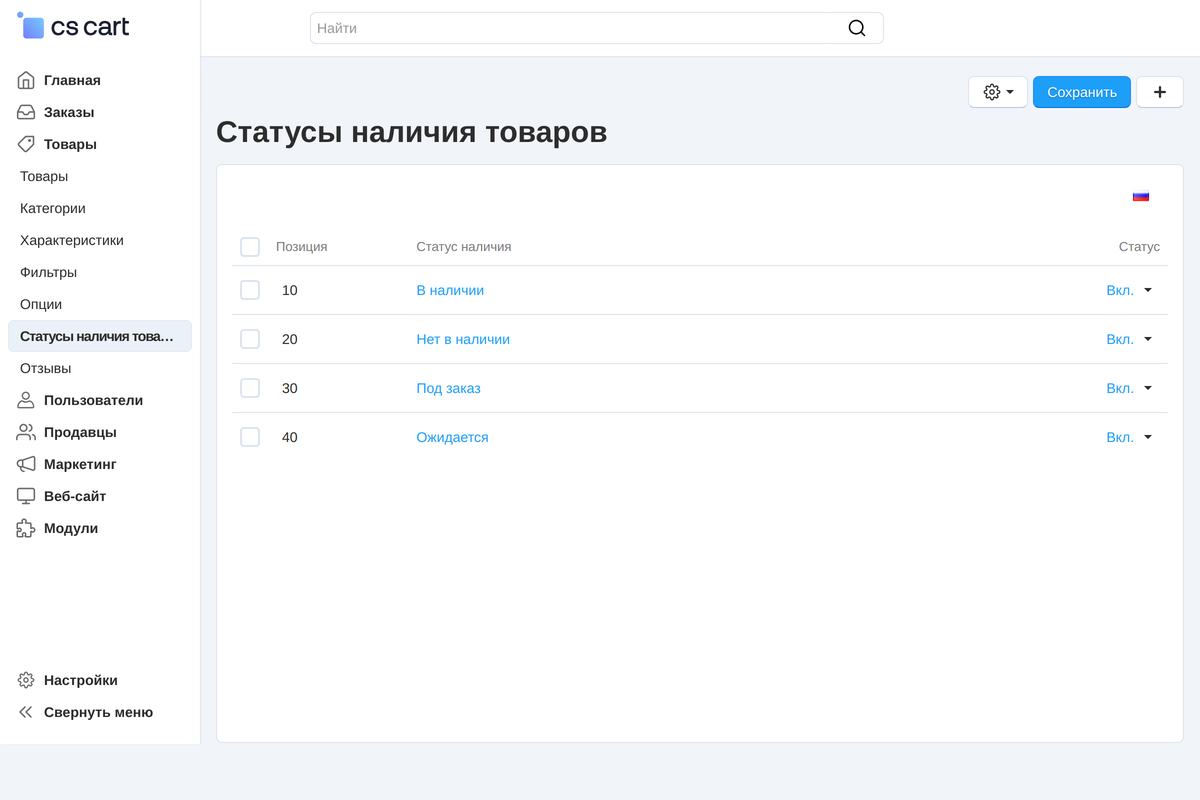Open the Под заказ status link
The width and height of the screenshot is (1200, 800).
pos(448,388)
